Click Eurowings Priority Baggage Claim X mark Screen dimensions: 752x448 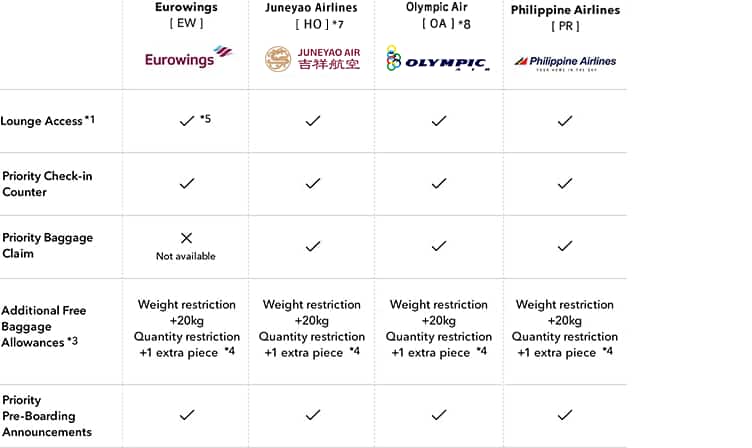[x=186, y=238]
